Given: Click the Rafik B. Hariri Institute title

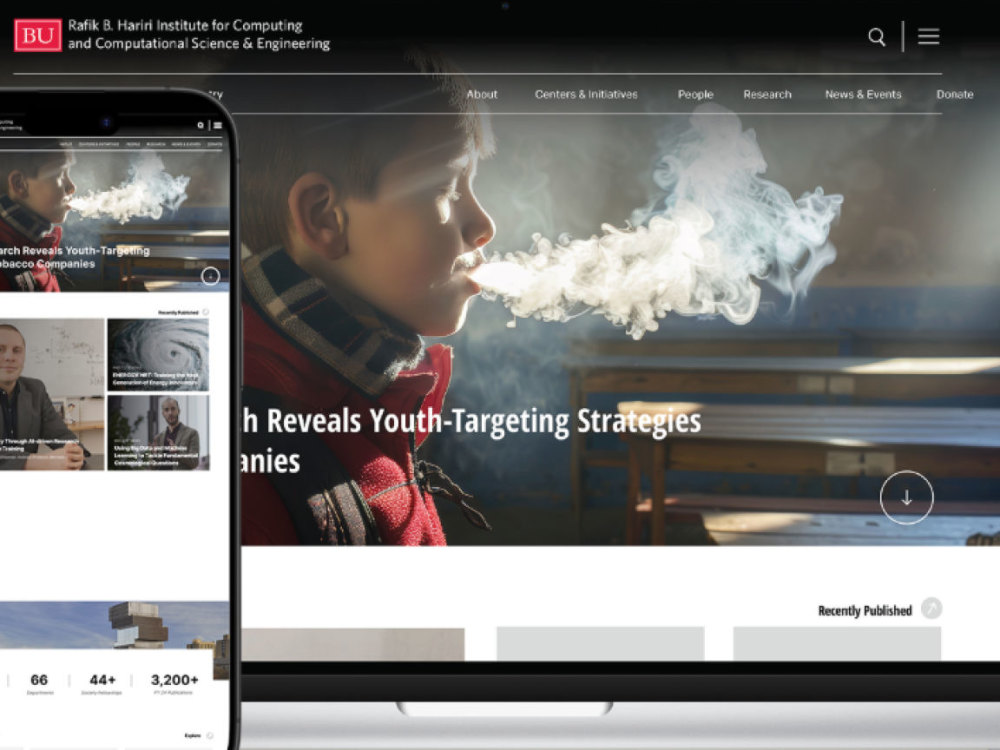Looking at the screenshot, I should pos(199,34).
